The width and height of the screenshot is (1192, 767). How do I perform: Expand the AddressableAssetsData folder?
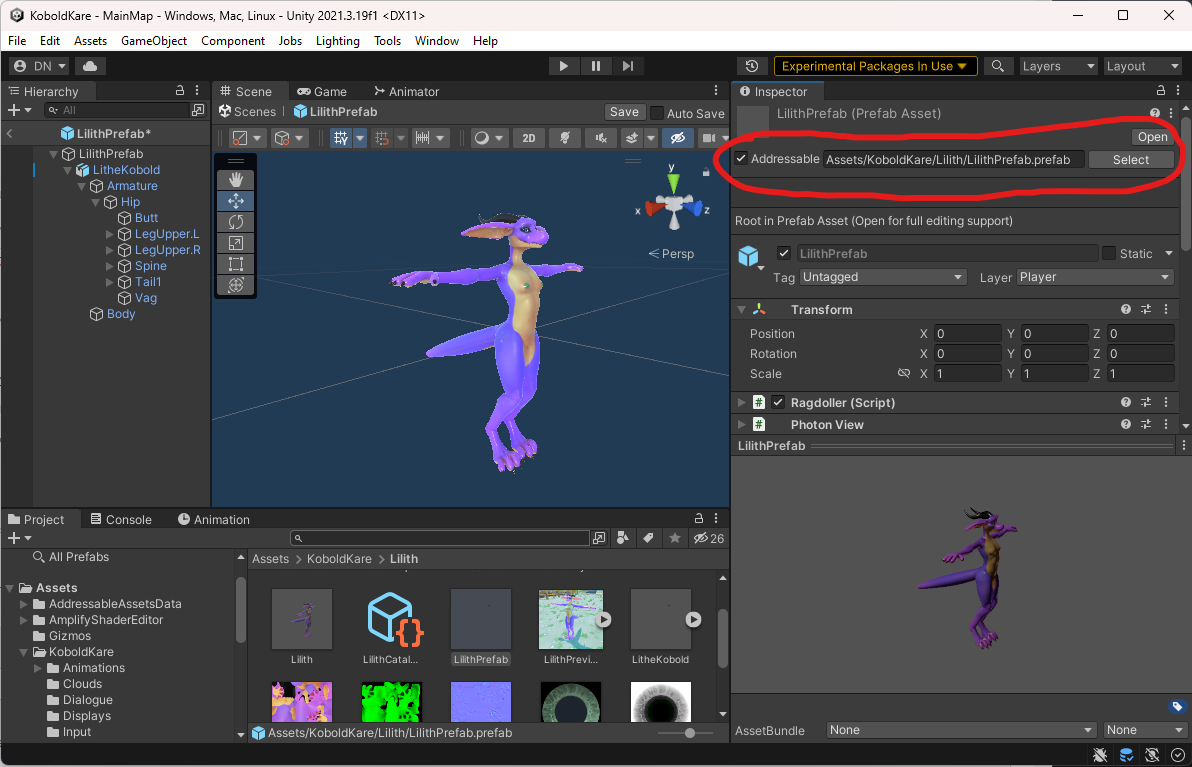24,604
